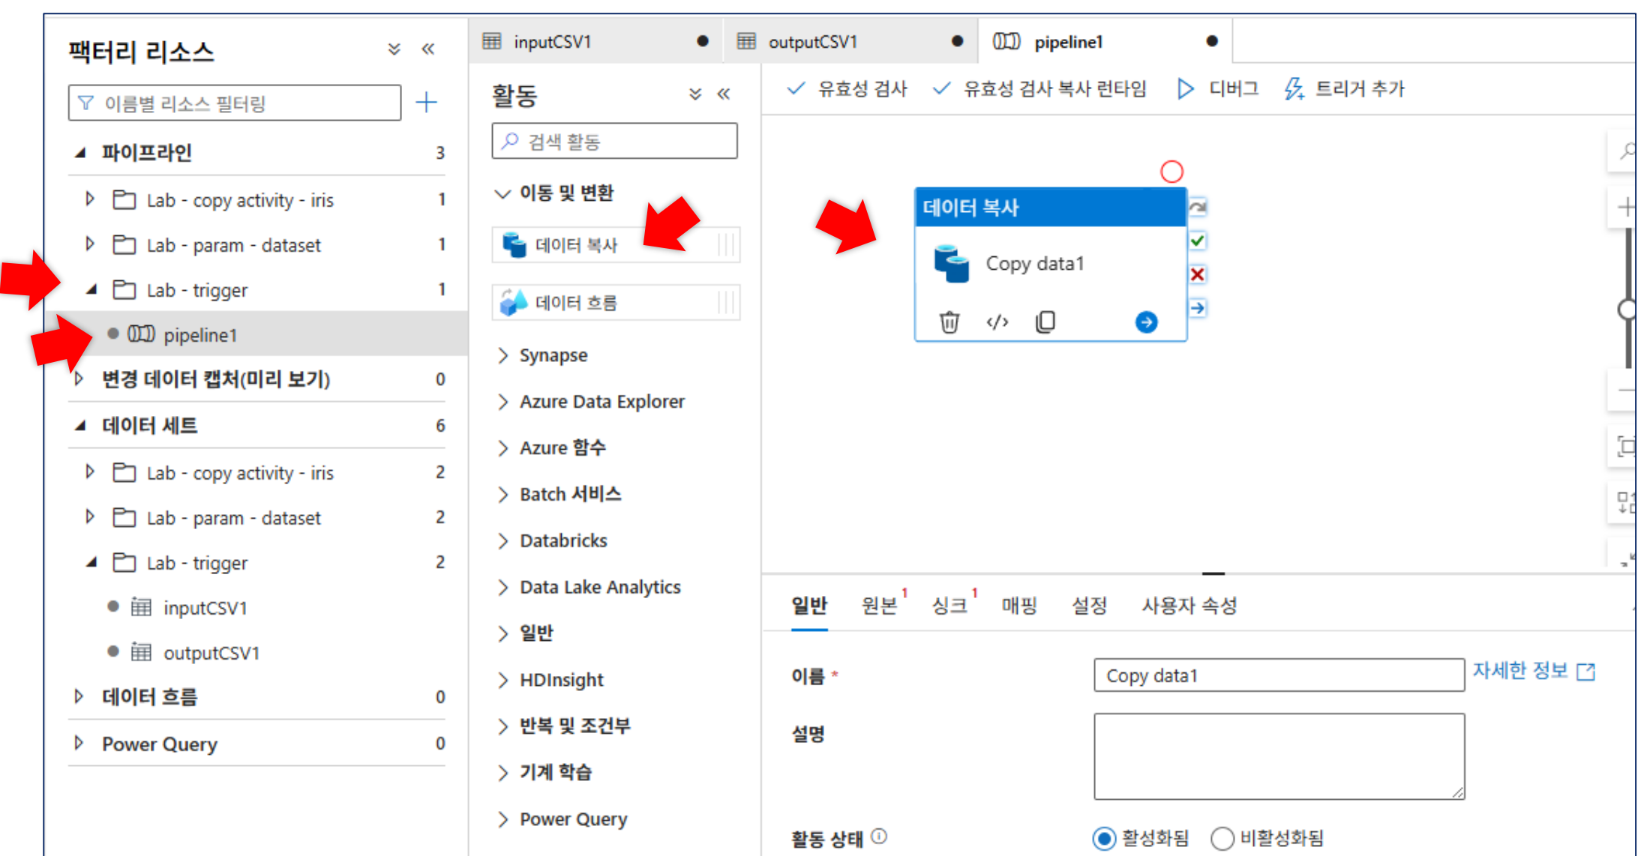Click the 디버그 button

pyautogui.click(x=1217, y=89)
